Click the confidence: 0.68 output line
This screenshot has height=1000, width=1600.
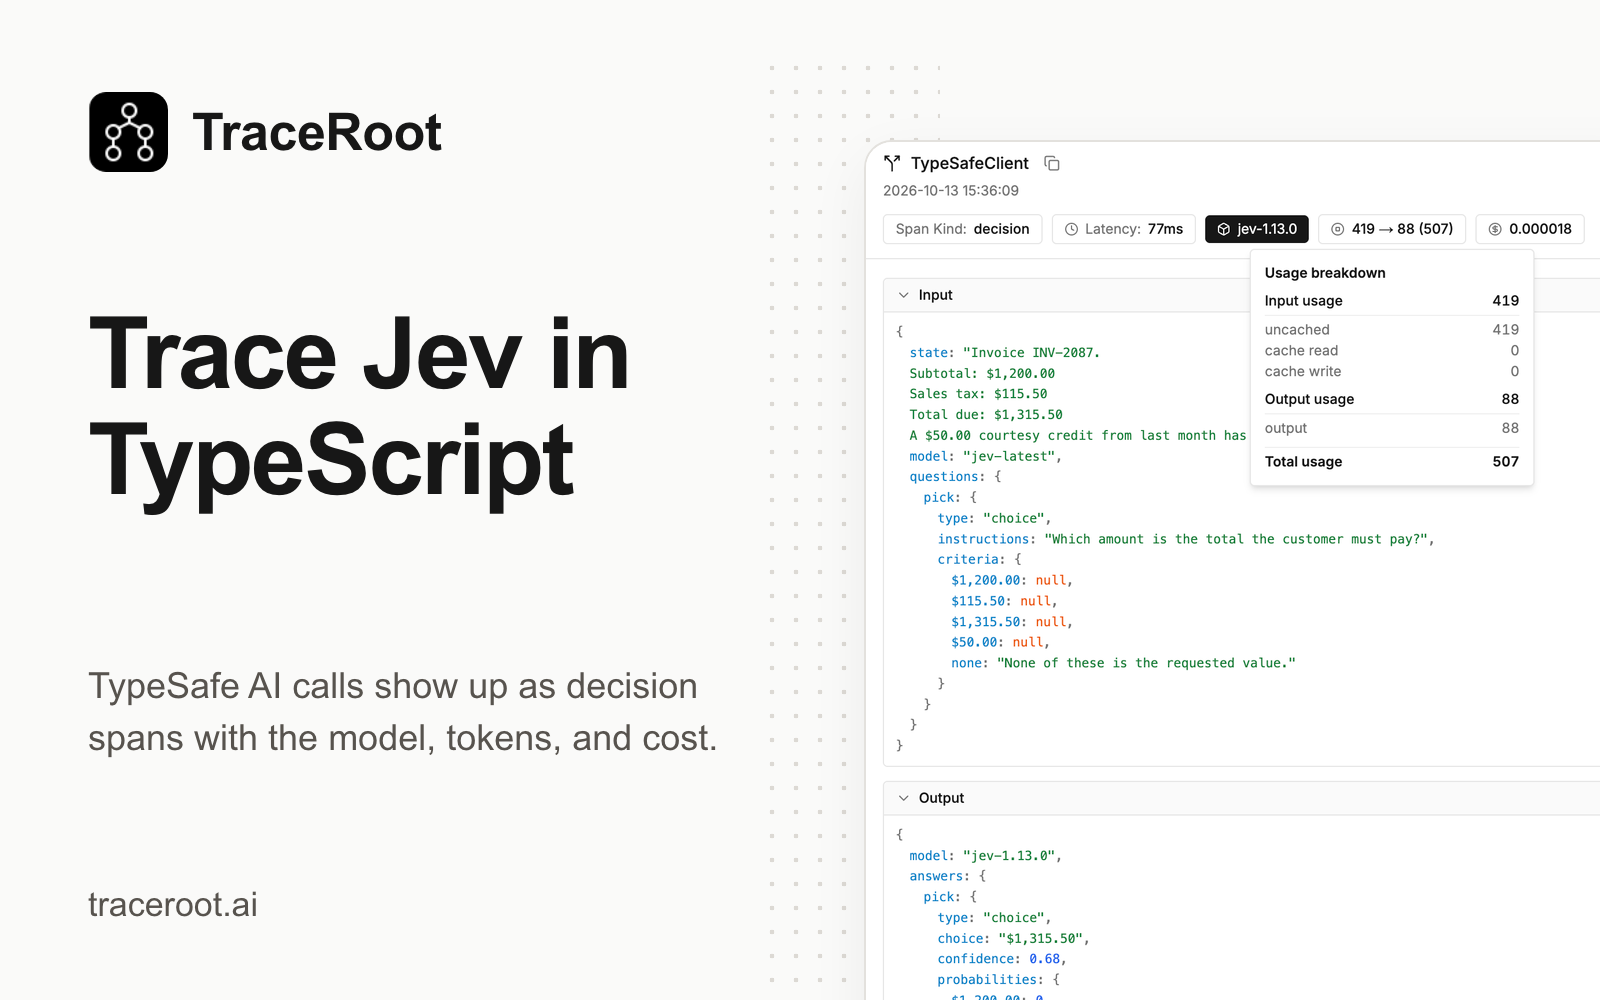point(1002,959)
